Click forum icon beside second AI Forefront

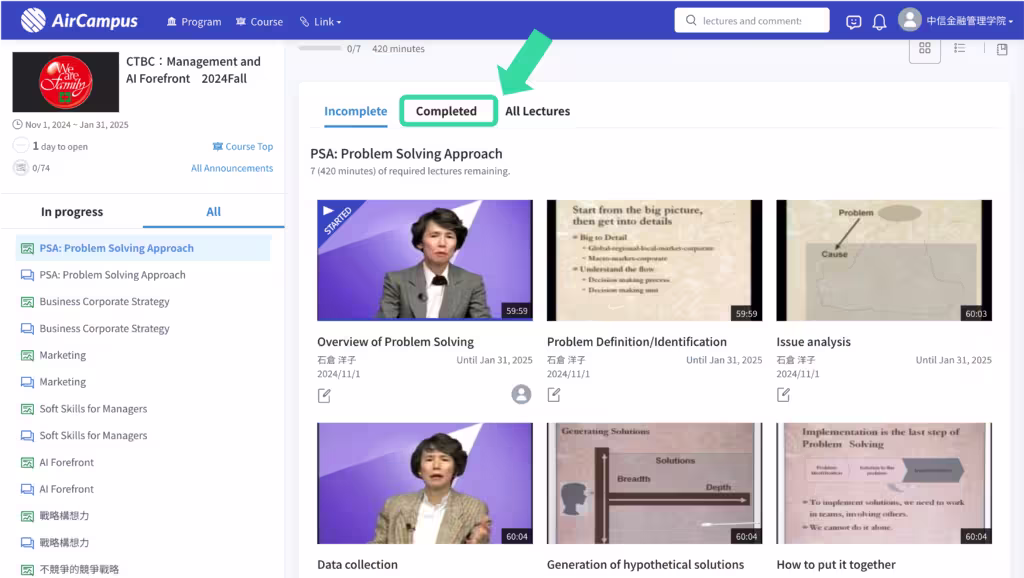(27, 489)
